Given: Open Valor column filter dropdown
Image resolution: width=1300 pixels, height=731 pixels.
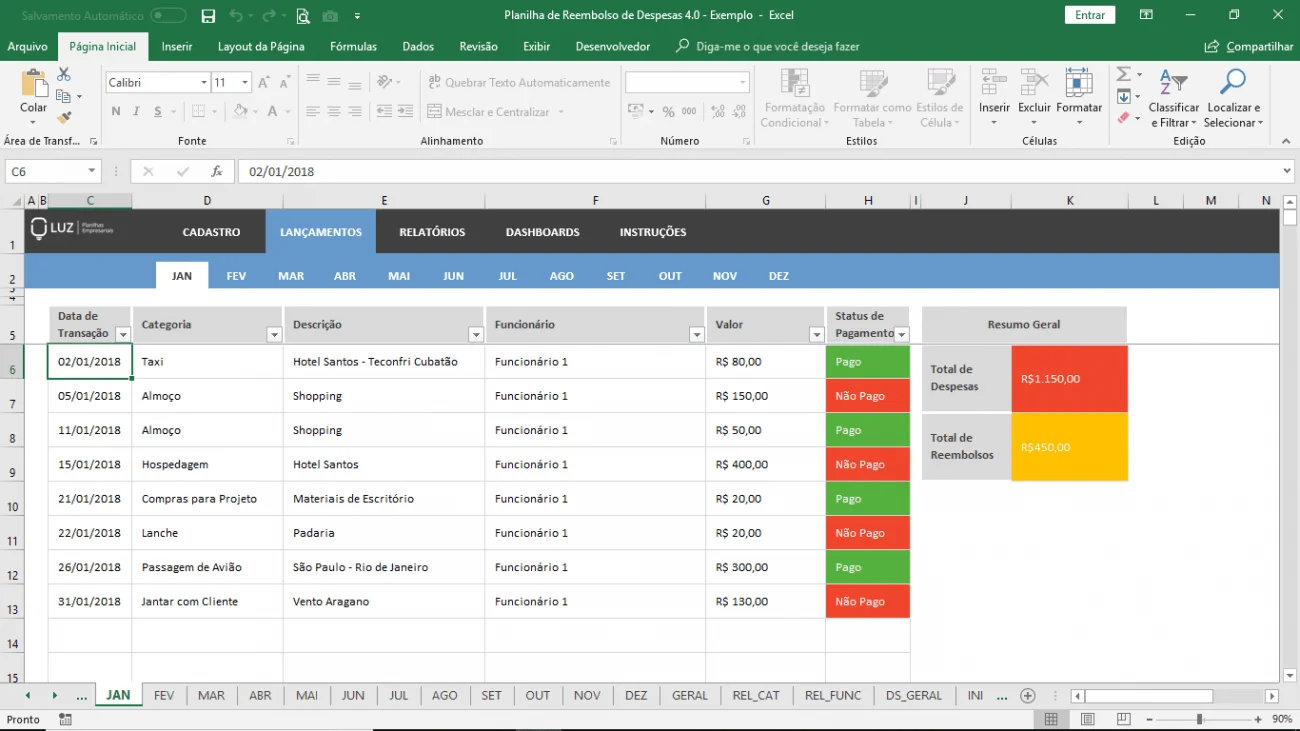Looking at the screenshot, I should [817, 335].
